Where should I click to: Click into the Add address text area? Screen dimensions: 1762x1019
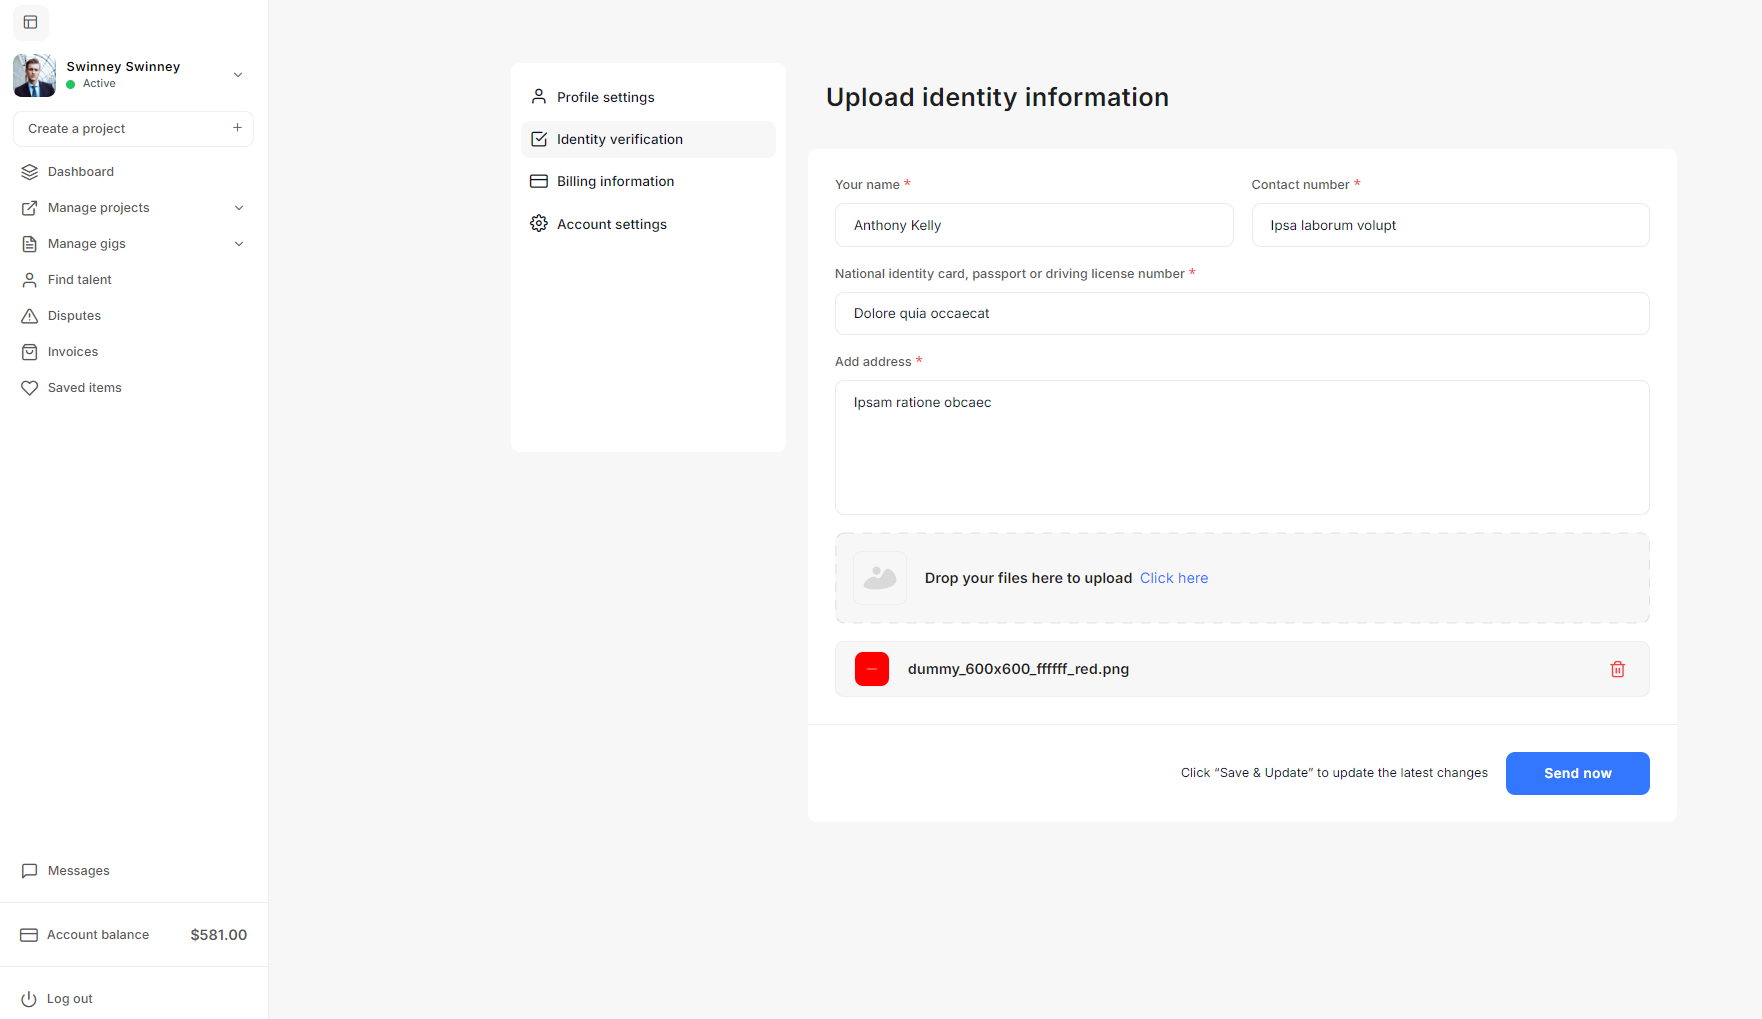click(1241, 447)
